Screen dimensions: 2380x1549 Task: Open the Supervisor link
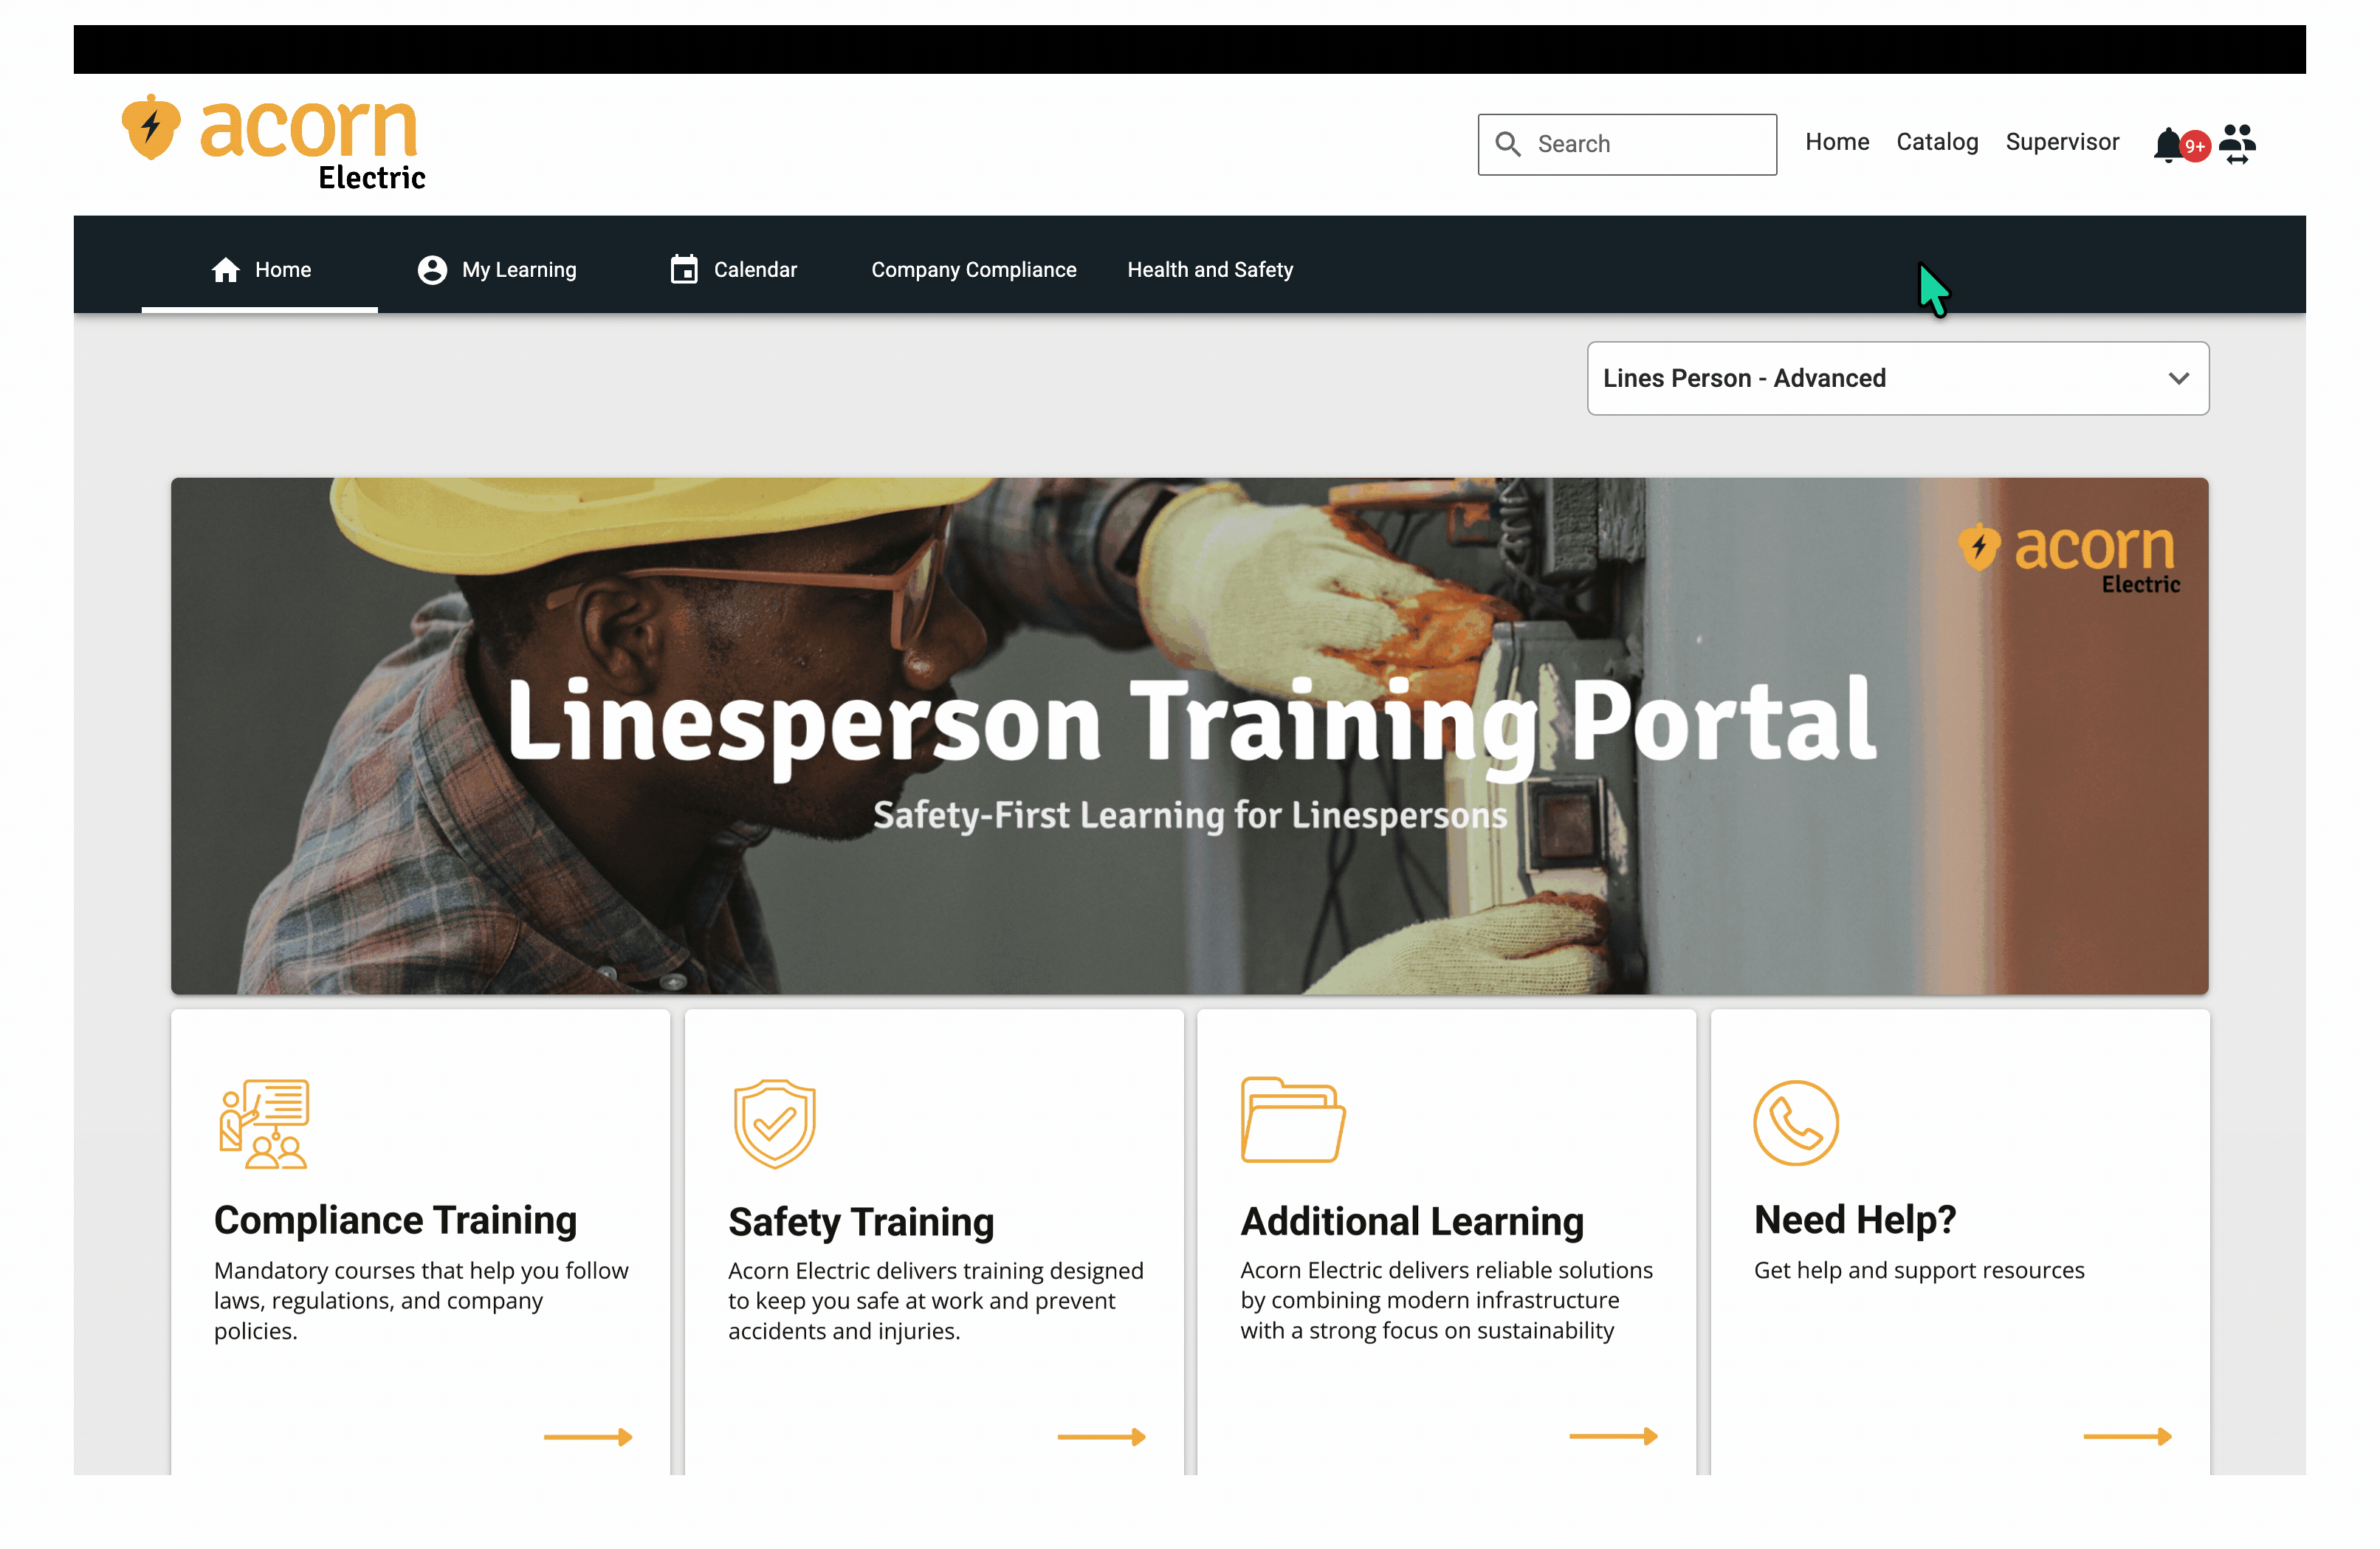coord(2062,142)
